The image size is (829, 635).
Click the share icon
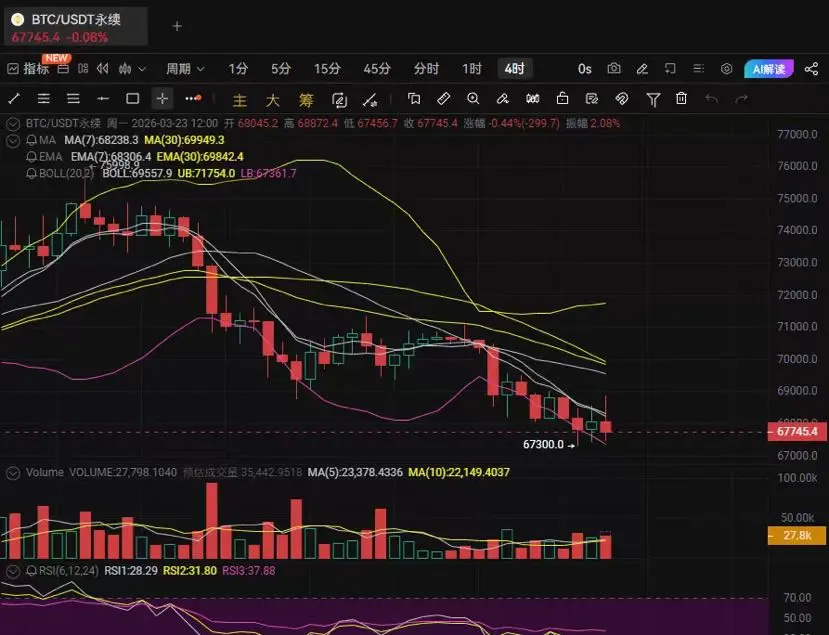pos(811,69)
